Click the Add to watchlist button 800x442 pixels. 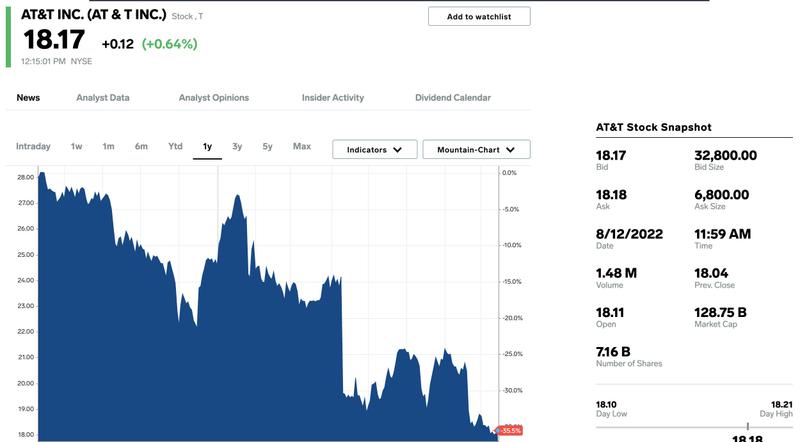479,16
